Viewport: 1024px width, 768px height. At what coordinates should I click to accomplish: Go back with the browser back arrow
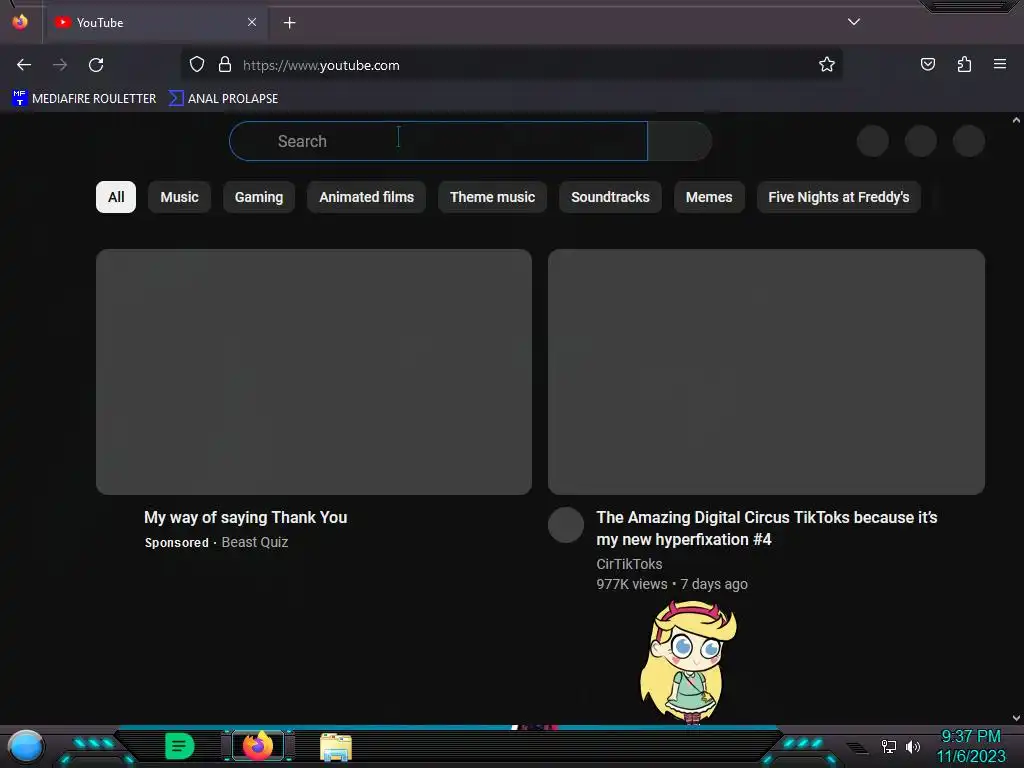[x=24, y=65]
